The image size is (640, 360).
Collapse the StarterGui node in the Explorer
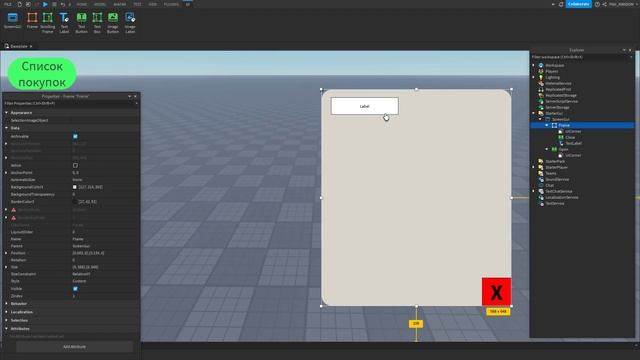[533, 113]
